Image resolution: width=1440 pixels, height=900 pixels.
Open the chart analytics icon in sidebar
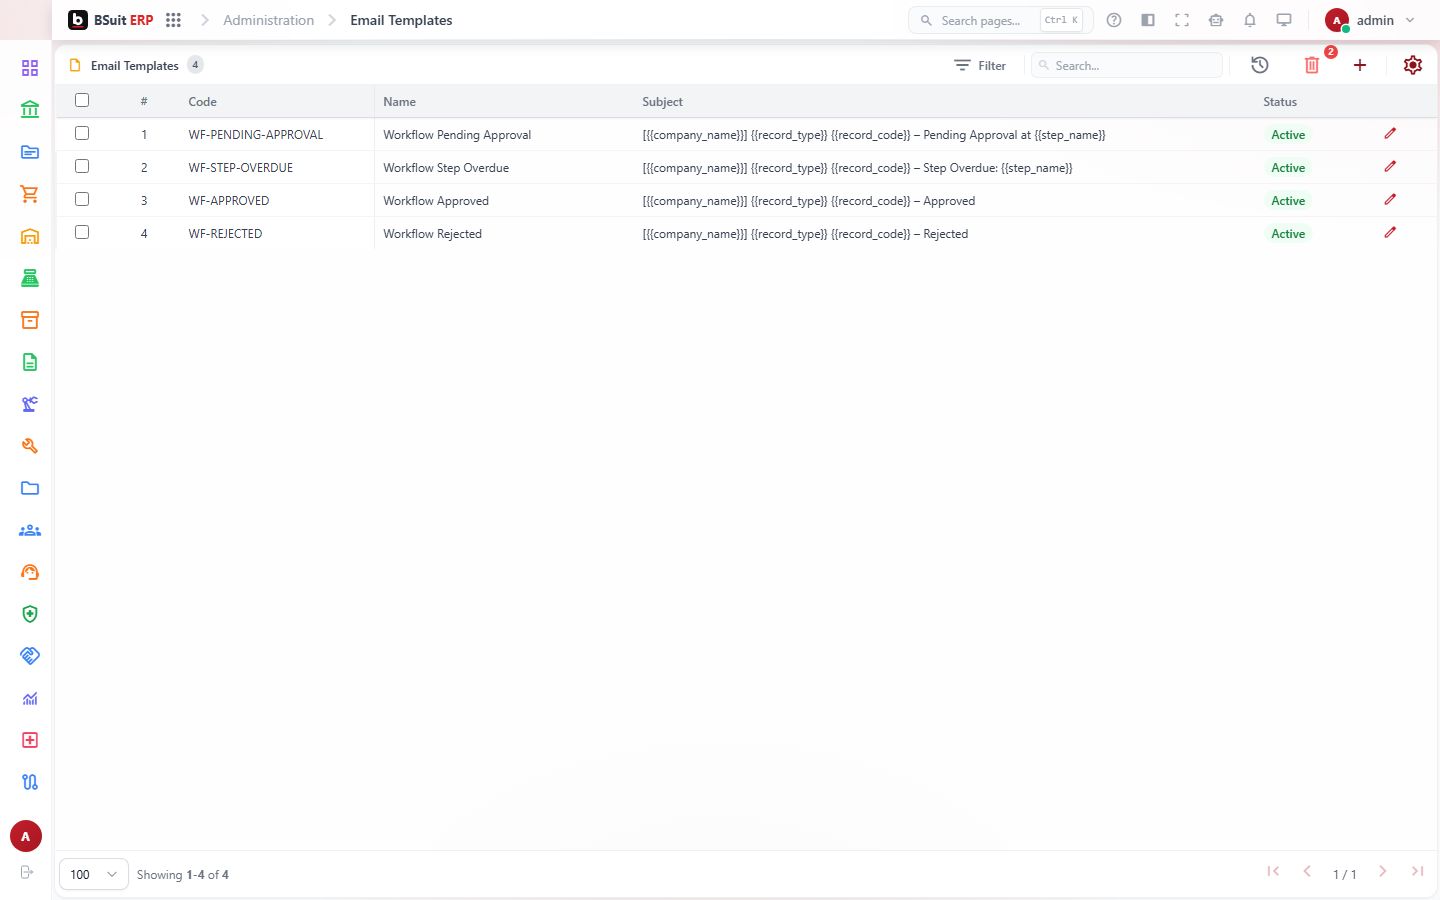coord(30,698)
